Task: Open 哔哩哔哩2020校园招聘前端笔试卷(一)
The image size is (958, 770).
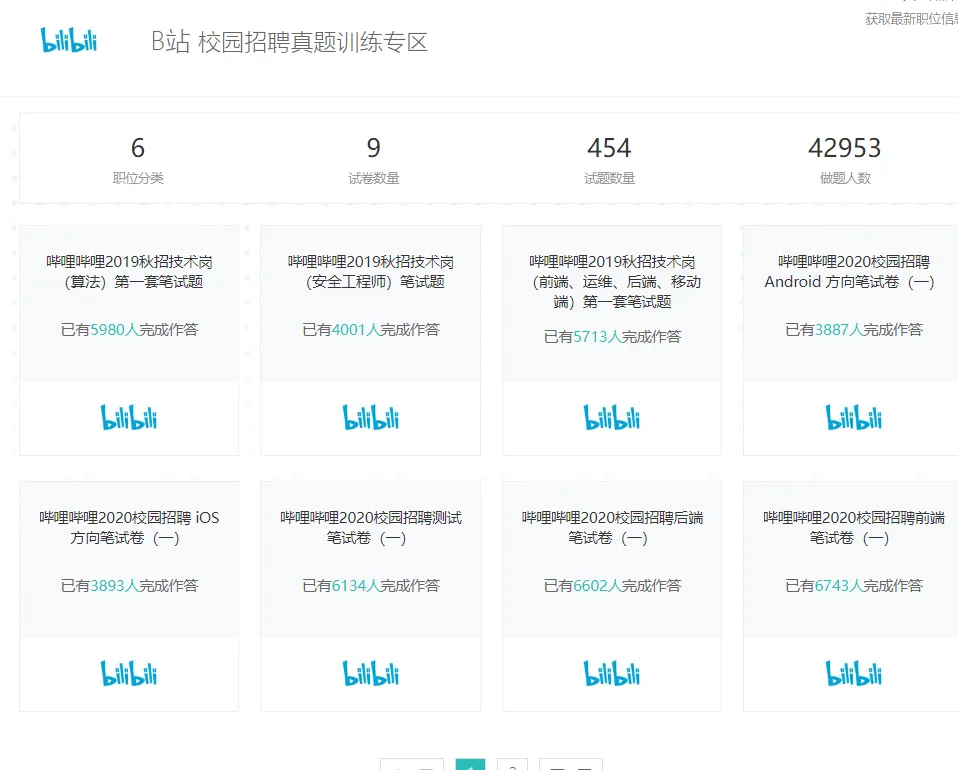Action: pos(854,527)
